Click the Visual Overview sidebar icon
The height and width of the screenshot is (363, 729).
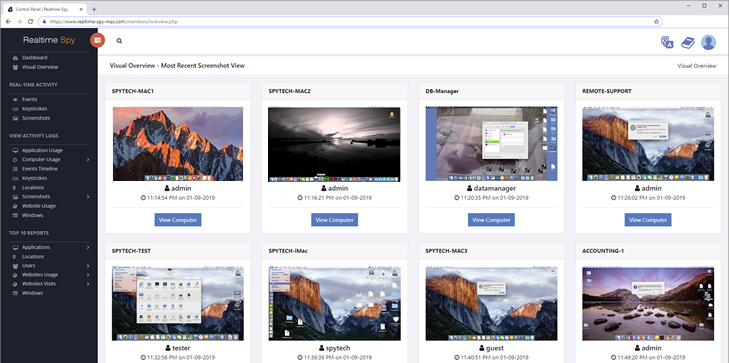(x=15, y=67)
